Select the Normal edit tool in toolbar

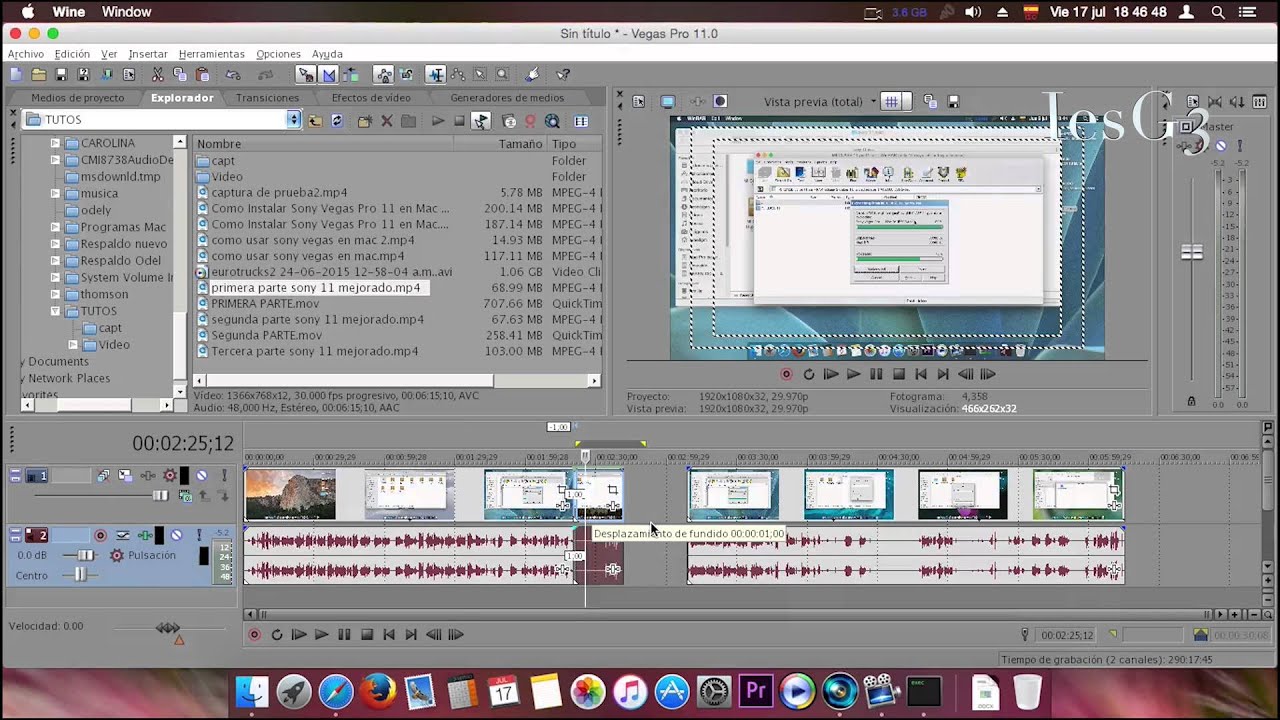pyautogui.click(x=436, y=74)
